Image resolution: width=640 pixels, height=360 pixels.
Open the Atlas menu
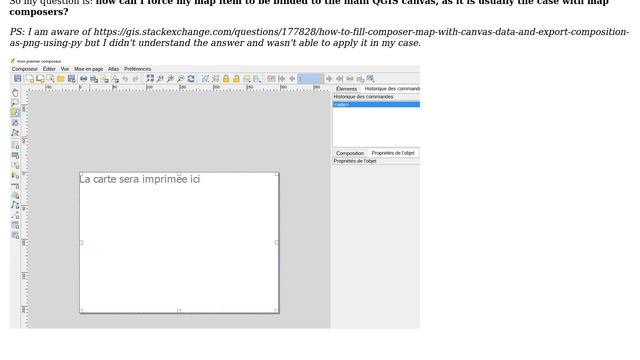(113, 69)
